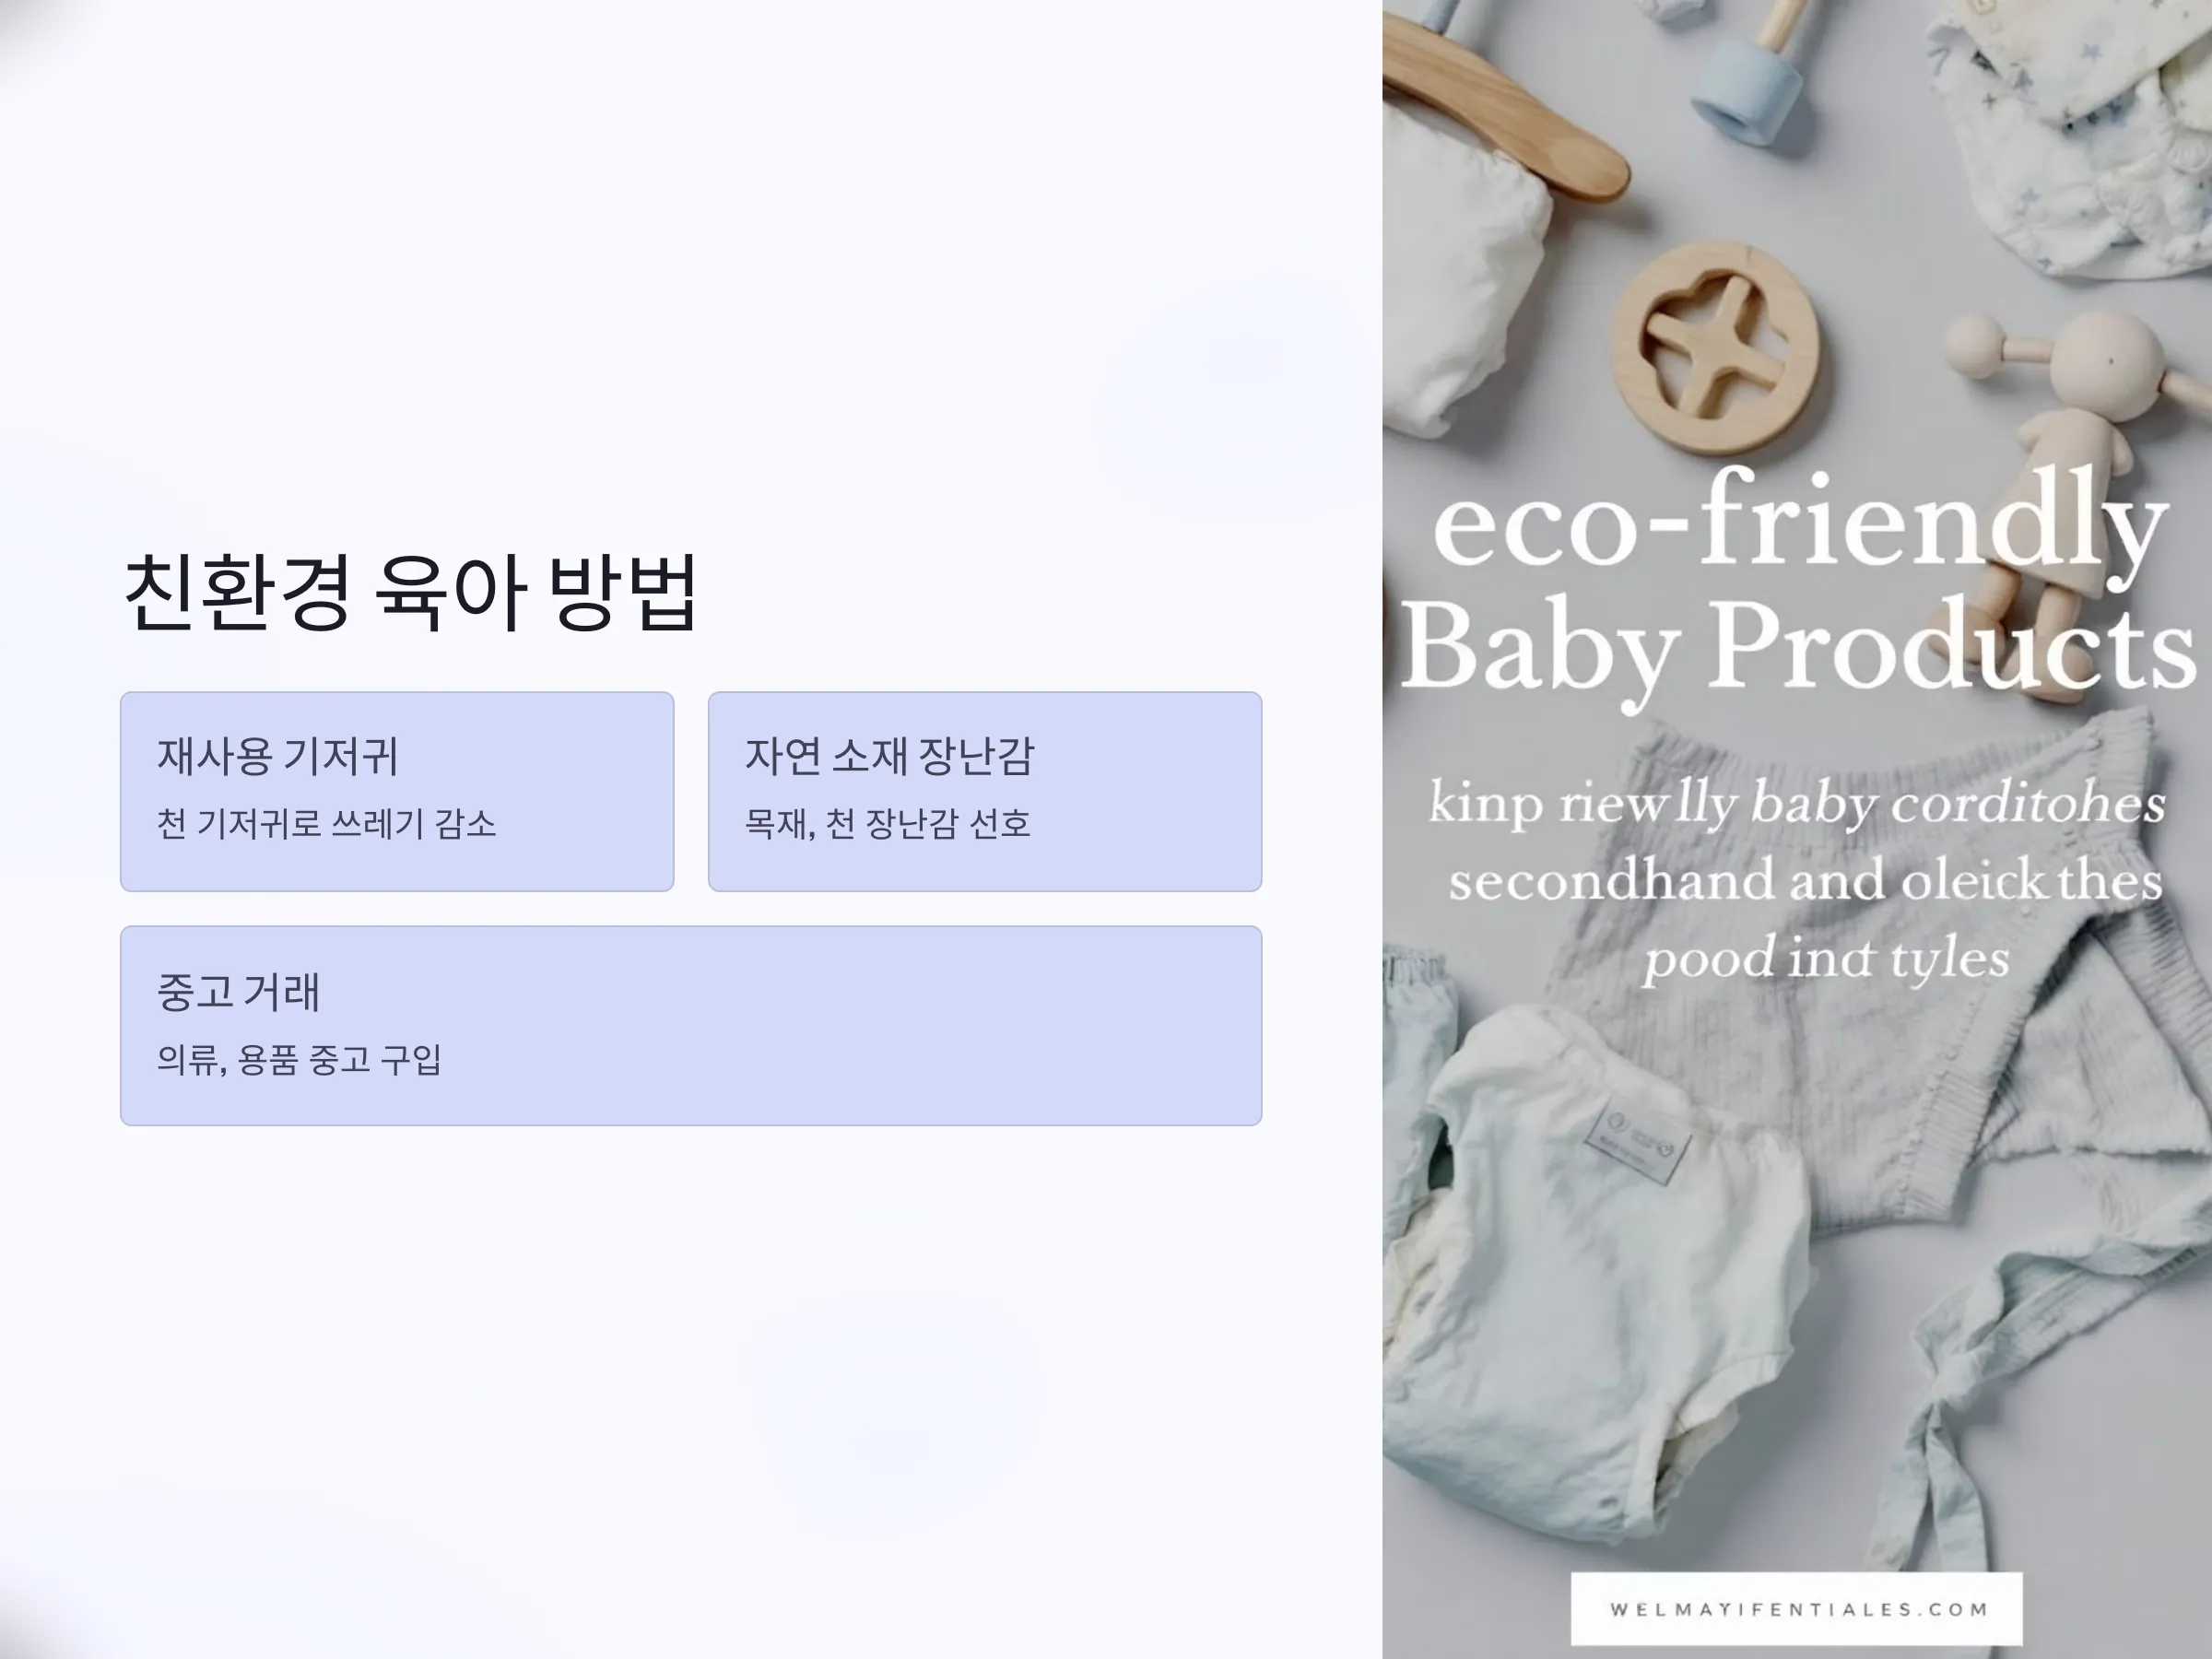Select the text 목재, 천 장난감 선호

[x=887, y=824]
